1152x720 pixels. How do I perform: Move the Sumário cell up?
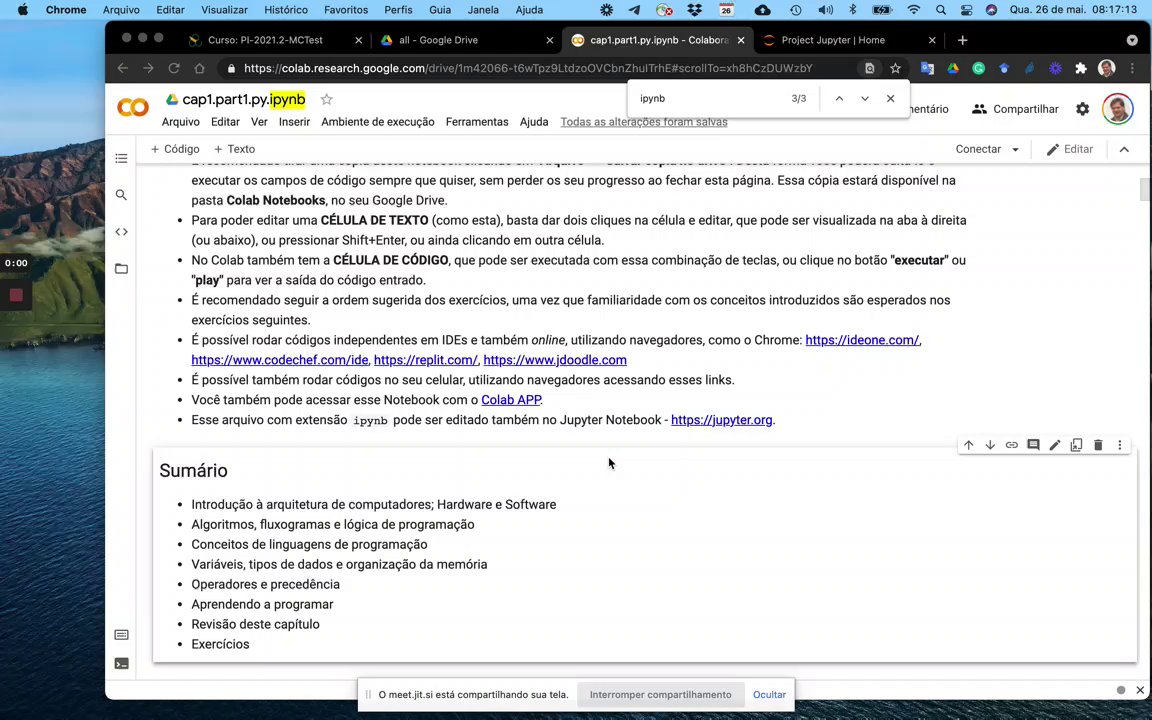[968, 444]
